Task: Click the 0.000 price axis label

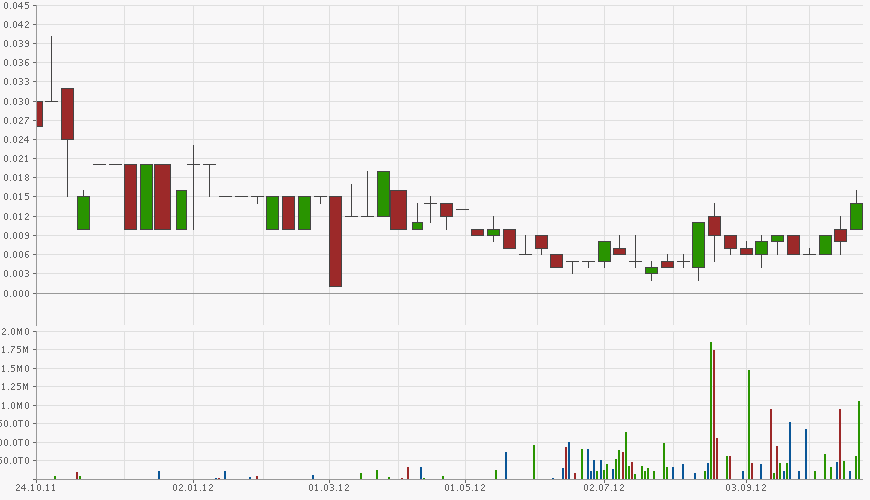Action: [x=16, y=293]
